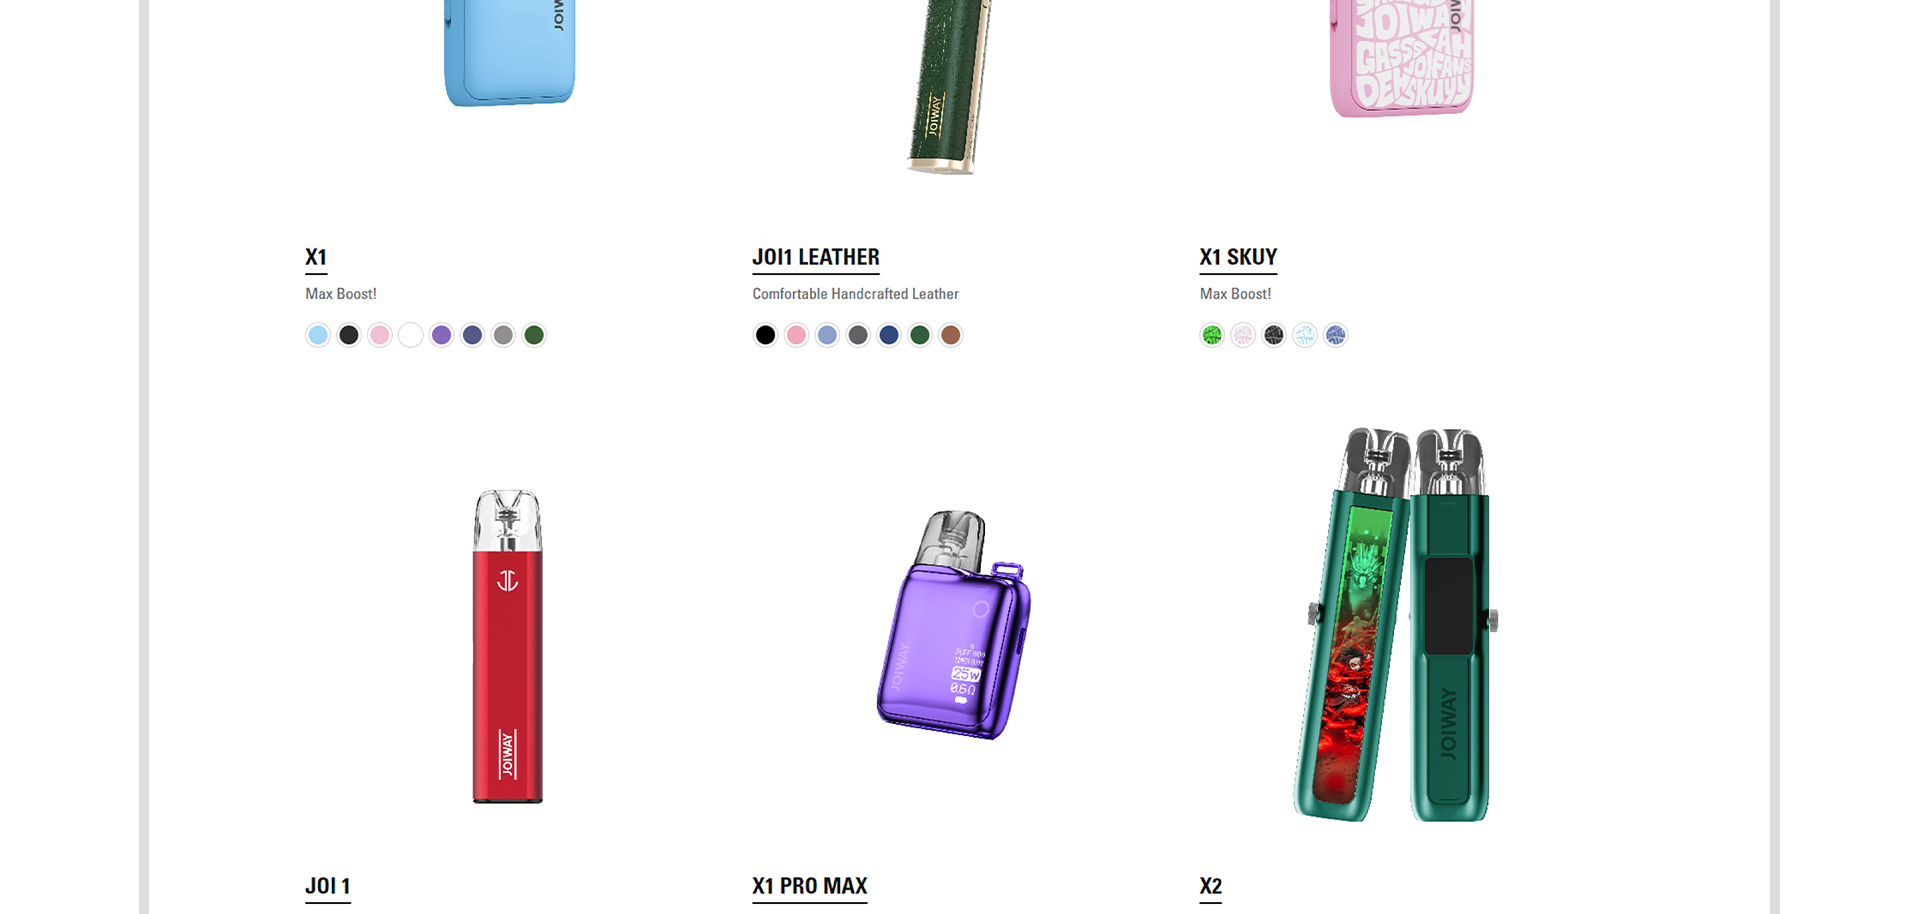Go to the X1 SKUY product page
The width and height of the screenshot is (1920, 914).
tap(1238, 257)
